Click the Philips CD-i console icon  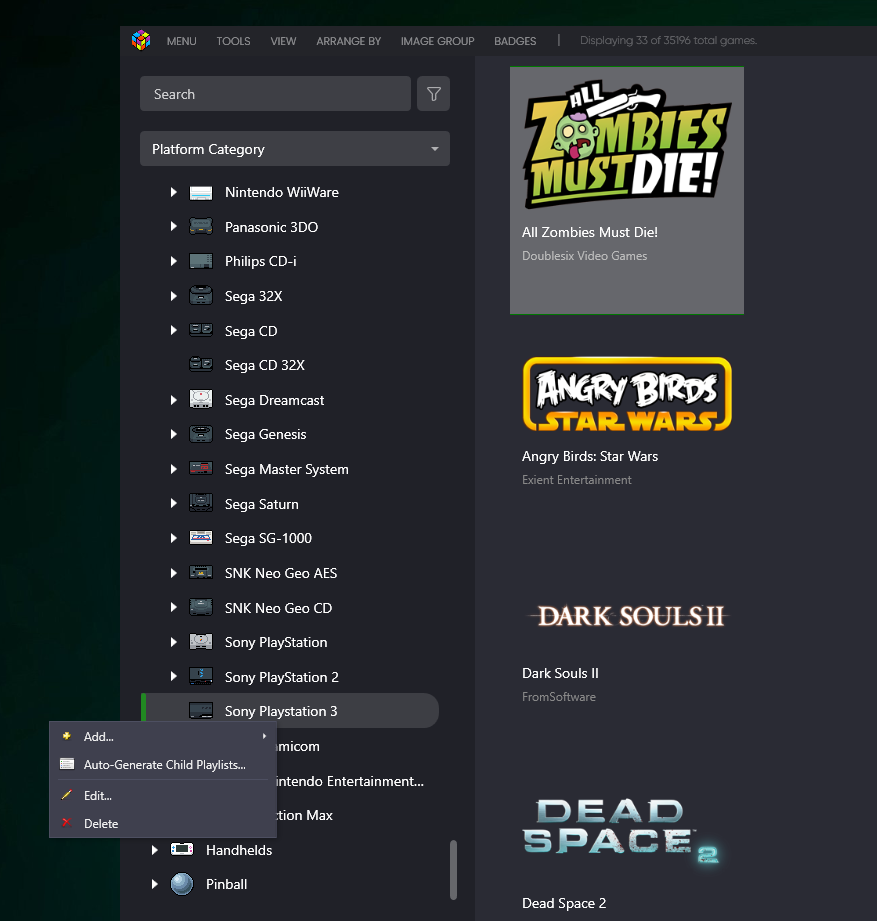pos(201,261)
